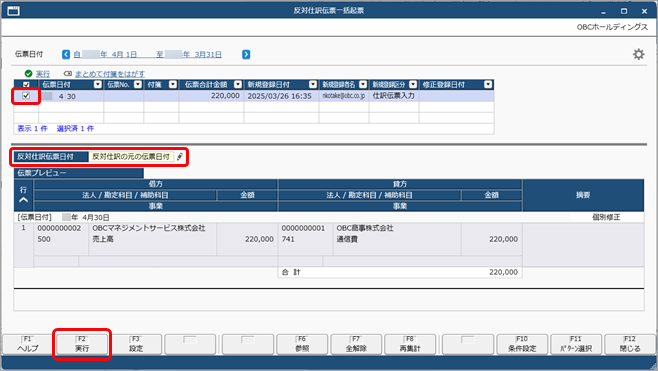Click the F2 実行 button

82,344
